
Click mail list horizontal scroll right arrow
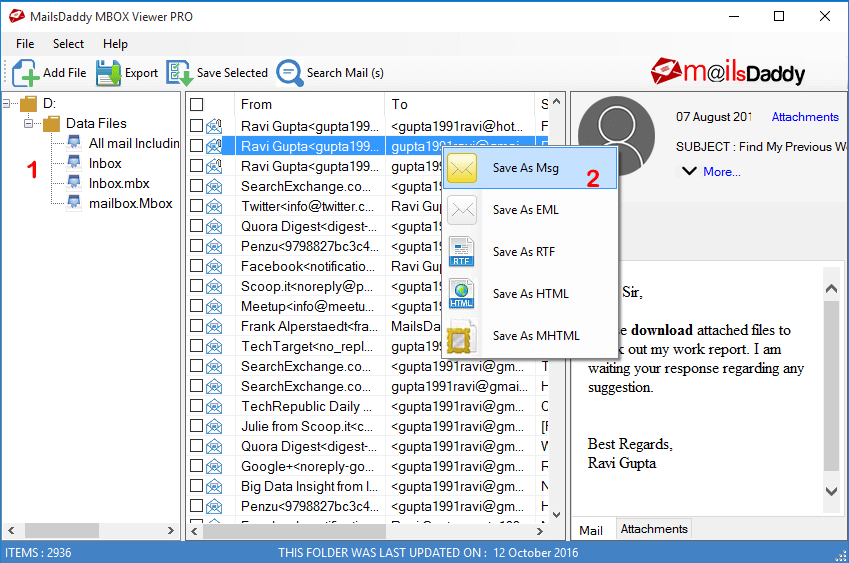(539, 532)
